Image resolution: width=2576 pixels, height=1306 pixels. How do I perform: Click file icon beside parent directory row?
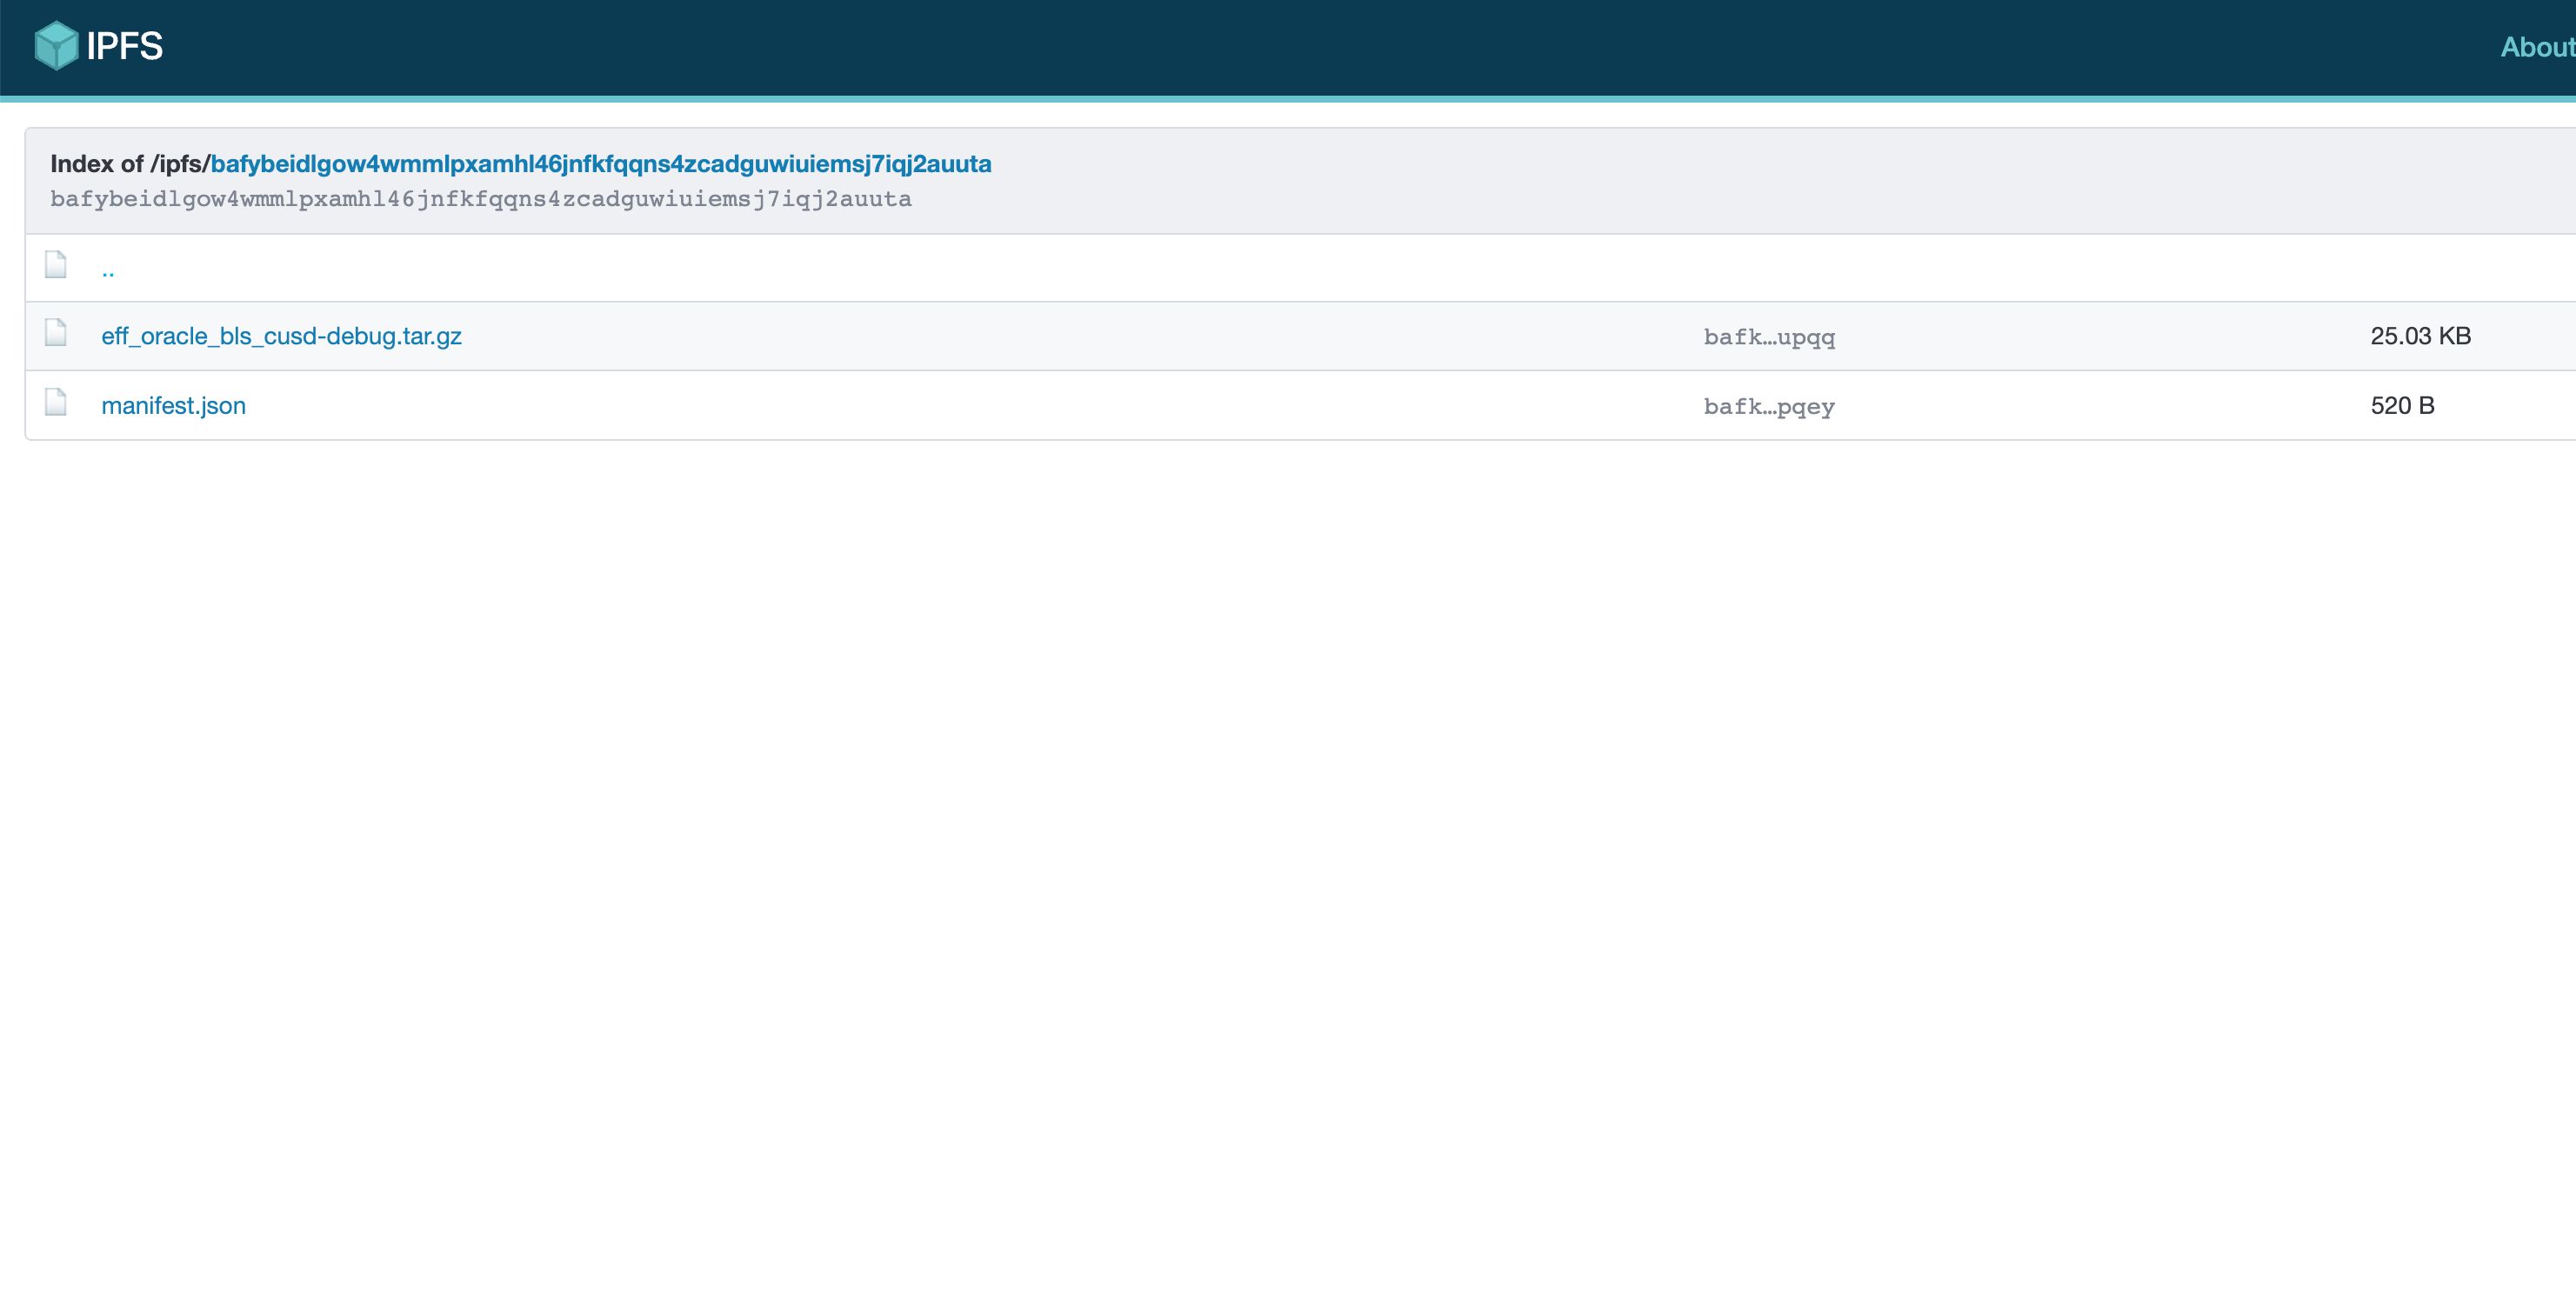coord(56,264)
